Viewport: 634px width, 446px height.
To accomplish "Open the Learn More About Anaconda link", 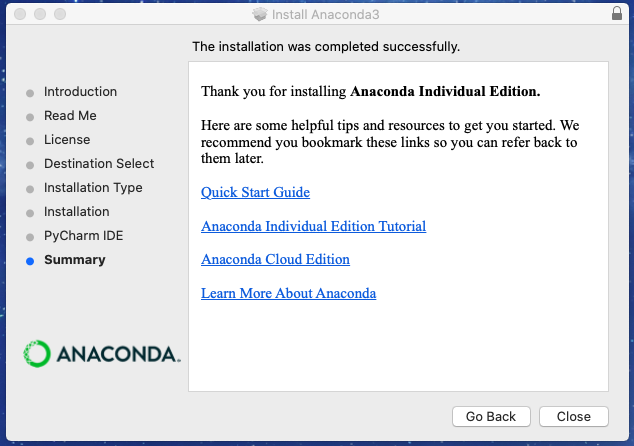I will [288, 293].
